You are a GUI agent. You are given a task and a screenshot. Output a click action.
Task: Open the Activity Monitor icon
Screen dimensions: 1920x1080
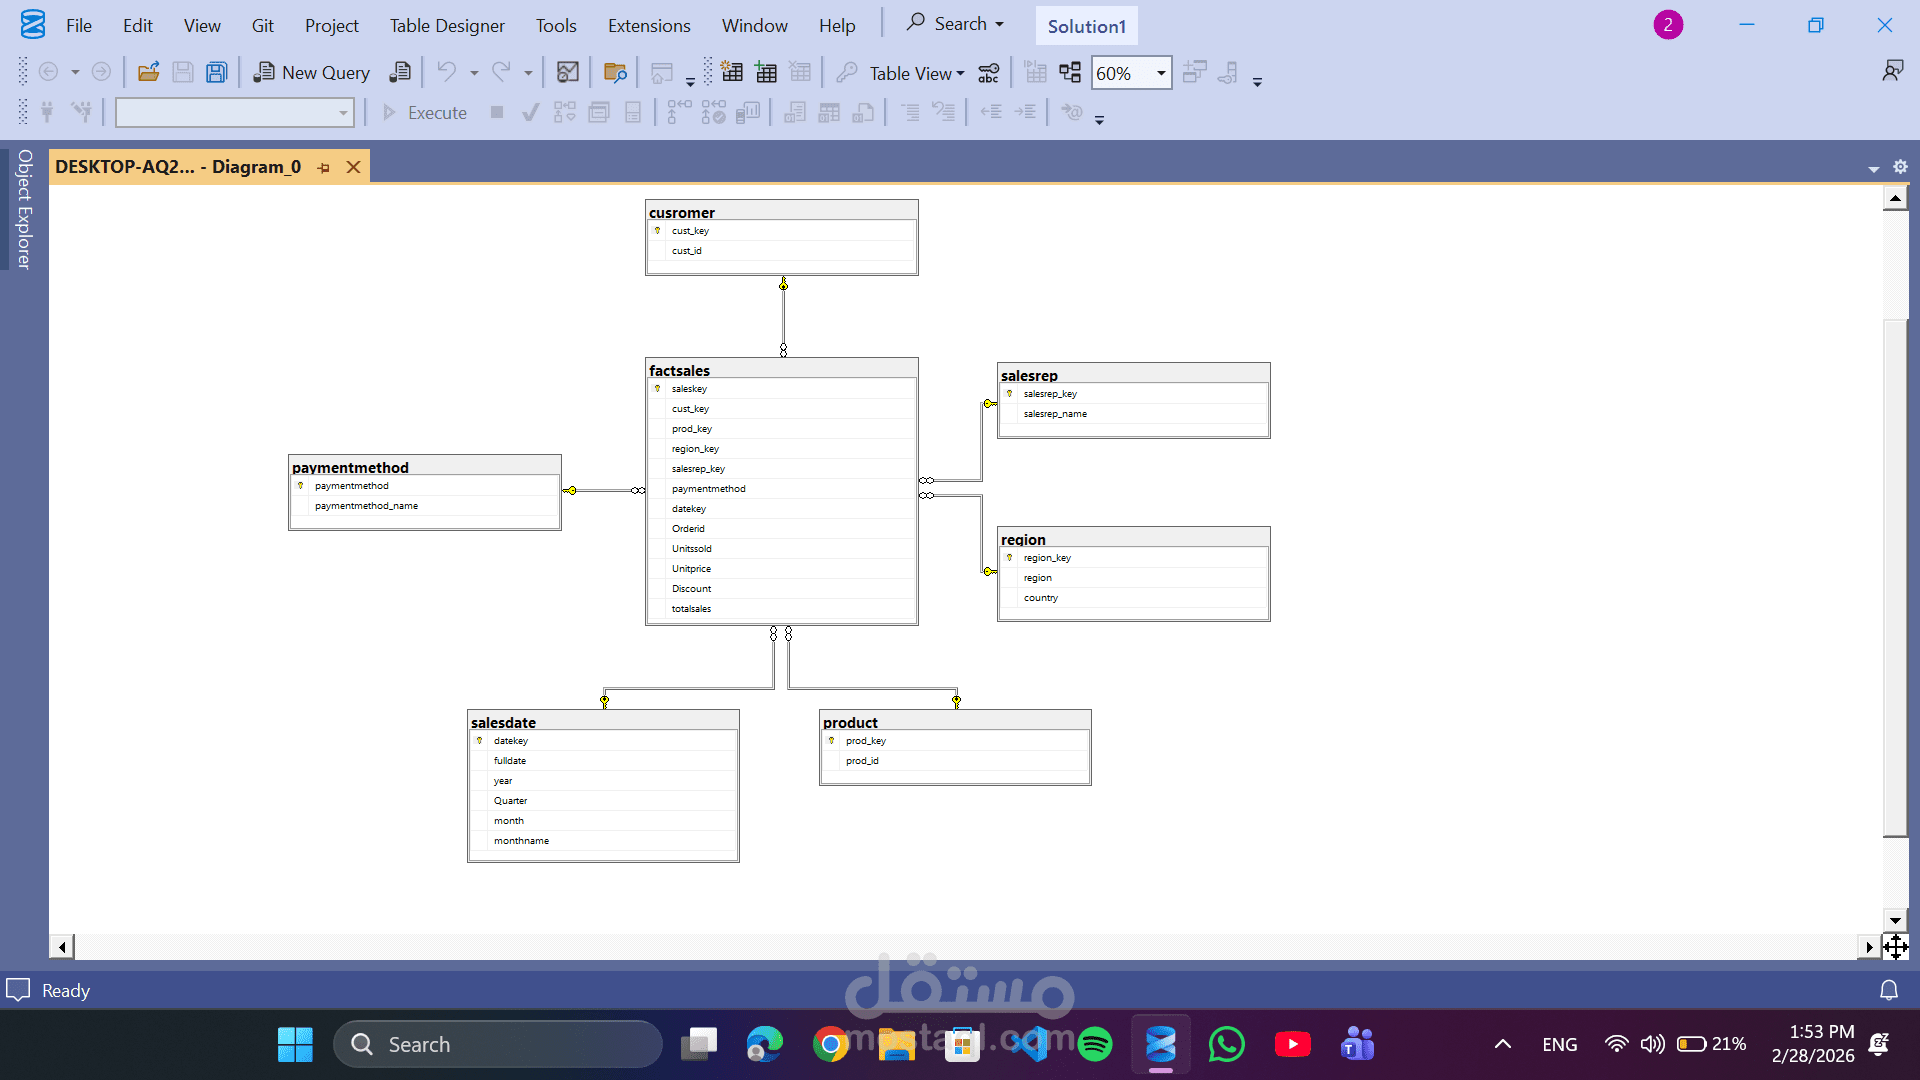coord(568,72)
